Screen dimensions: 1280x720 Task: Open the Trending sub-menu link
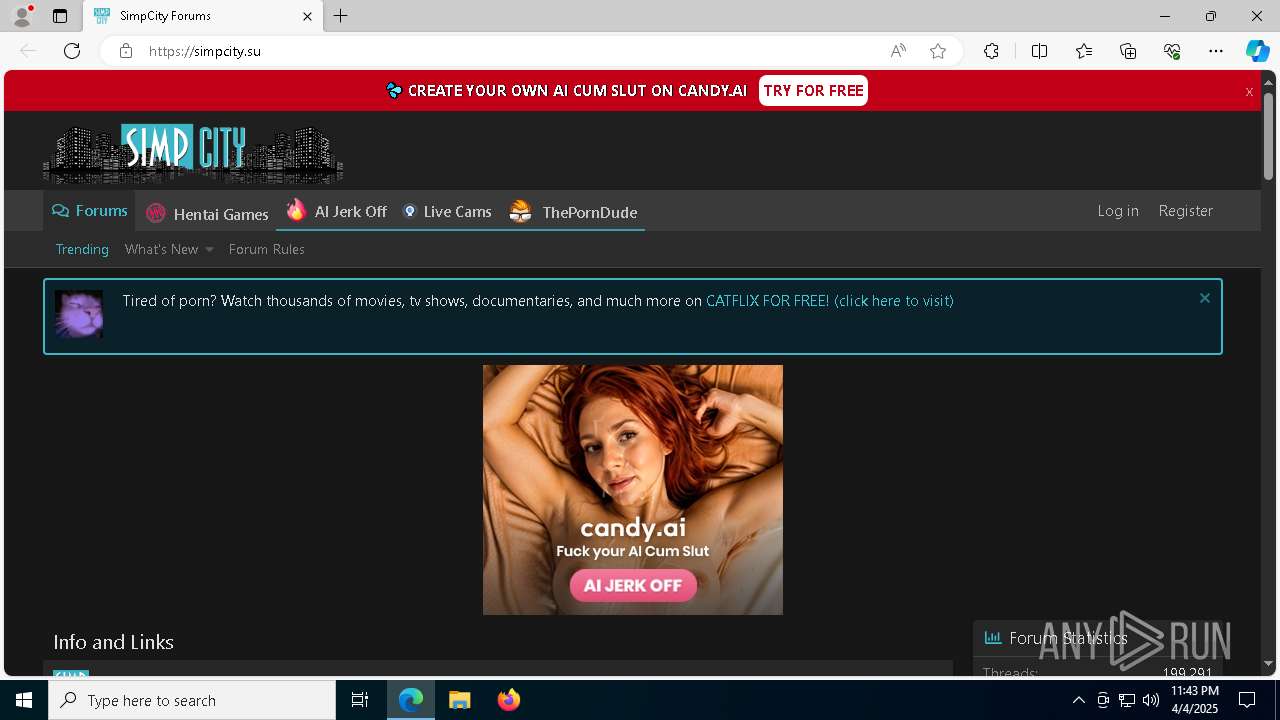point(82,249)
